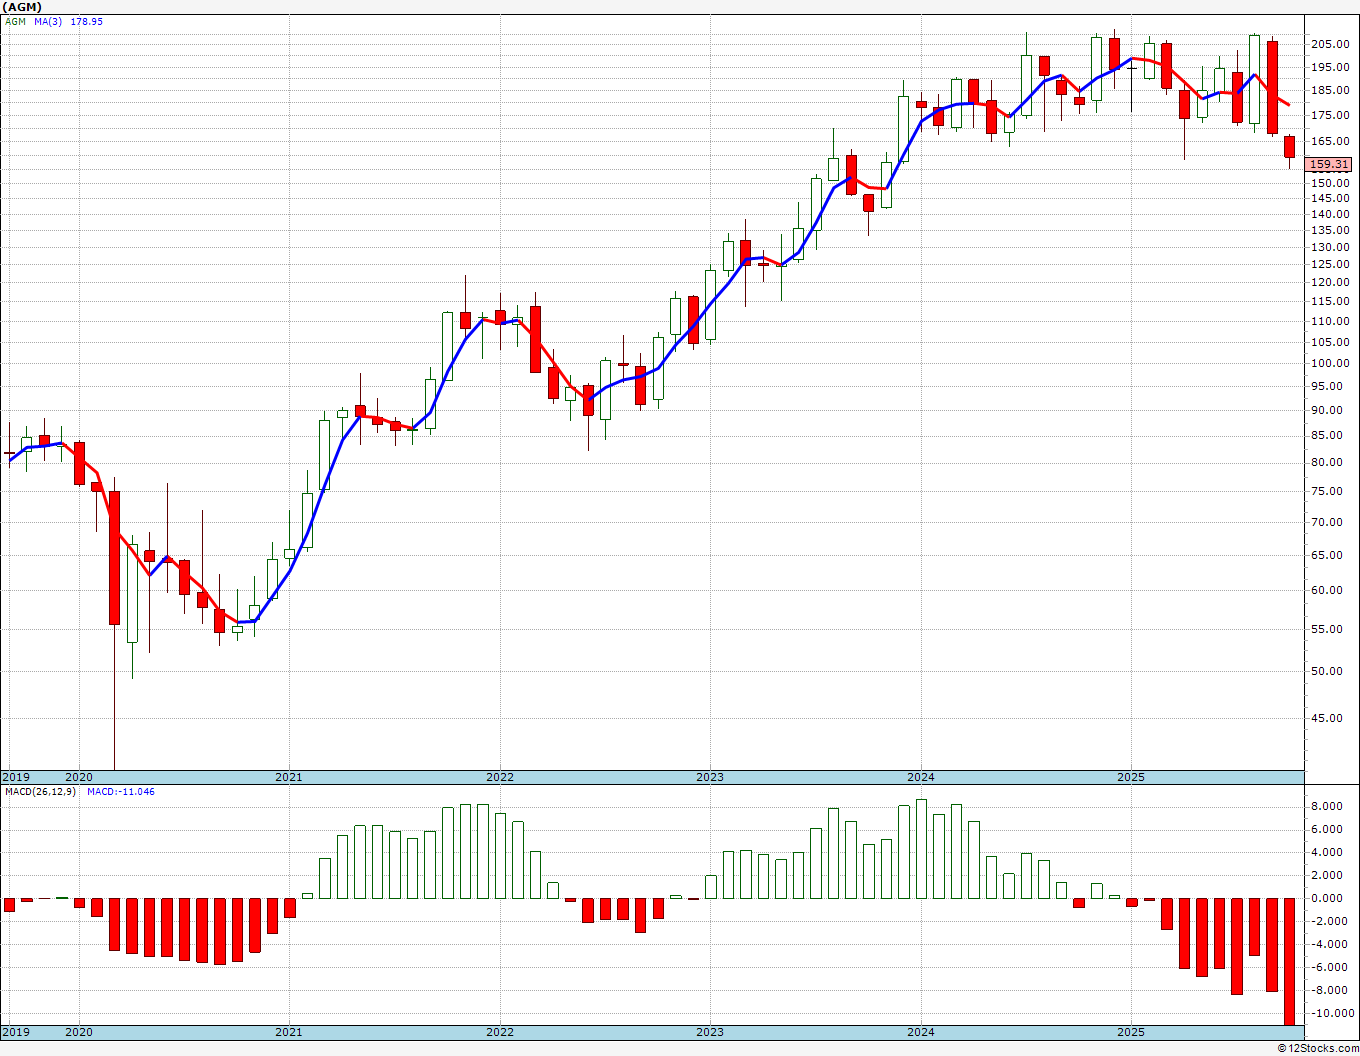Select 2023 on the MACD panel bottom axis
The image size is (1360, 1056).
pyautogui.click(x=710, y=1032)
